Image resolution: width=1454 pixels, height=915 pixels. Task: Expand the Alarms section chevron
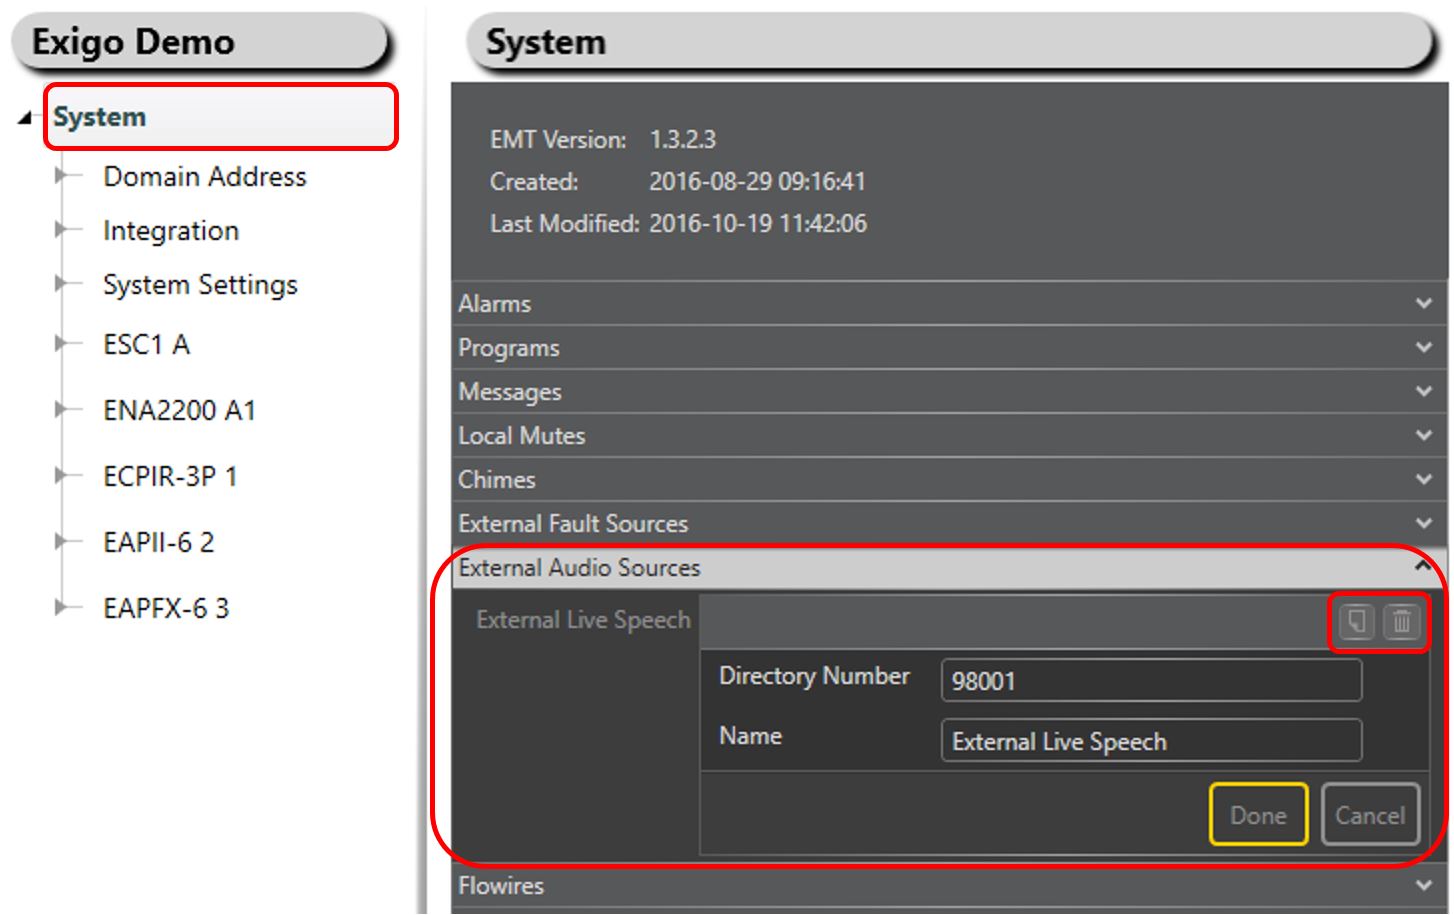click(x=1423, y=304)
